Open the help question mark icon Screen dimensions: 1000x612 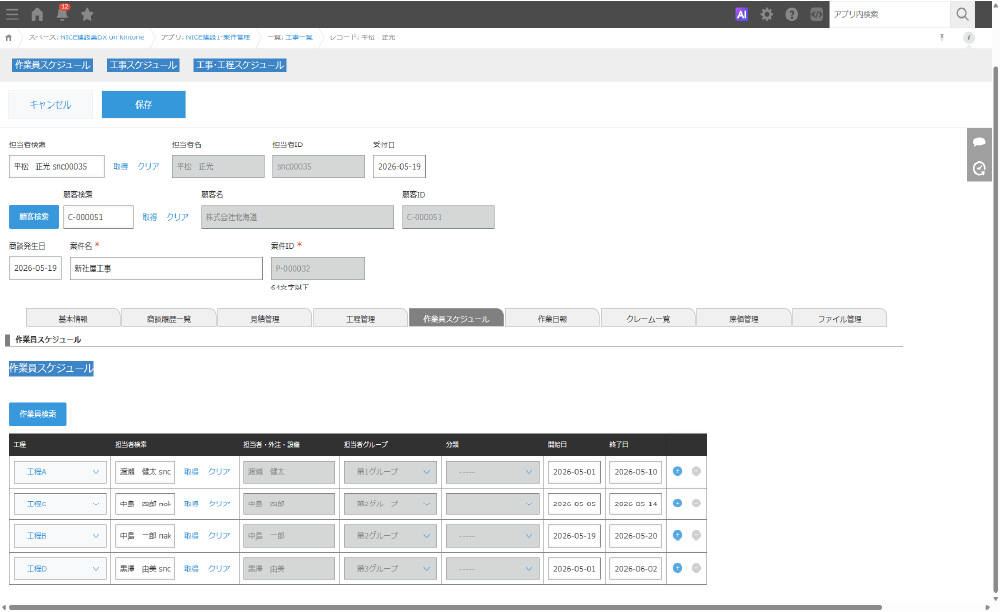point(791,14)
